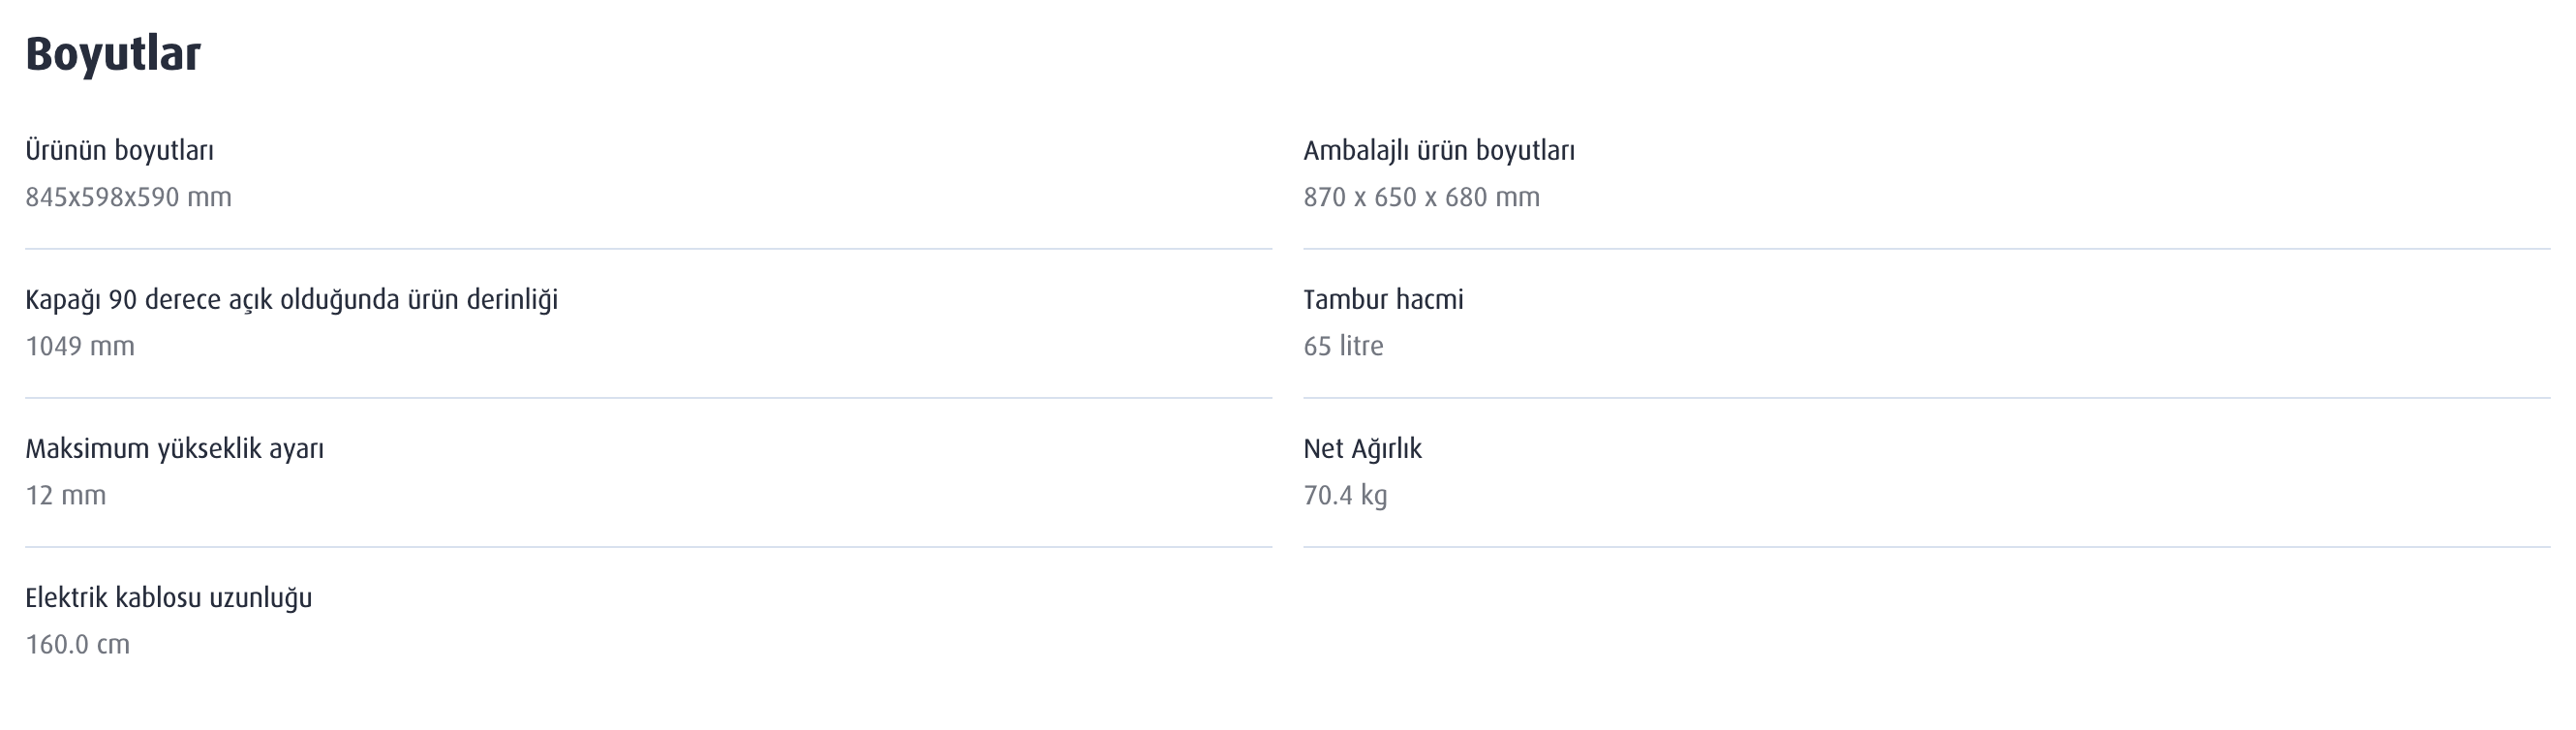Screen dimensions: 2576x730
Task: Click the Ürünün boyutları label
Action: click(119, 151)
